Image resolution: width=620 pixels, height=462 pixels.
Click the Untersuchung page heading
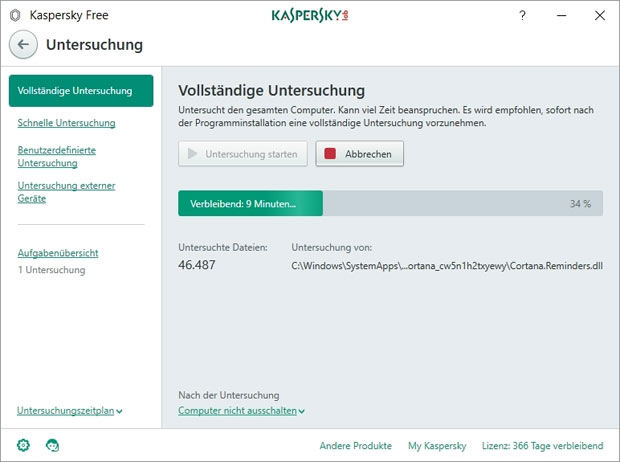pos(95,44)
